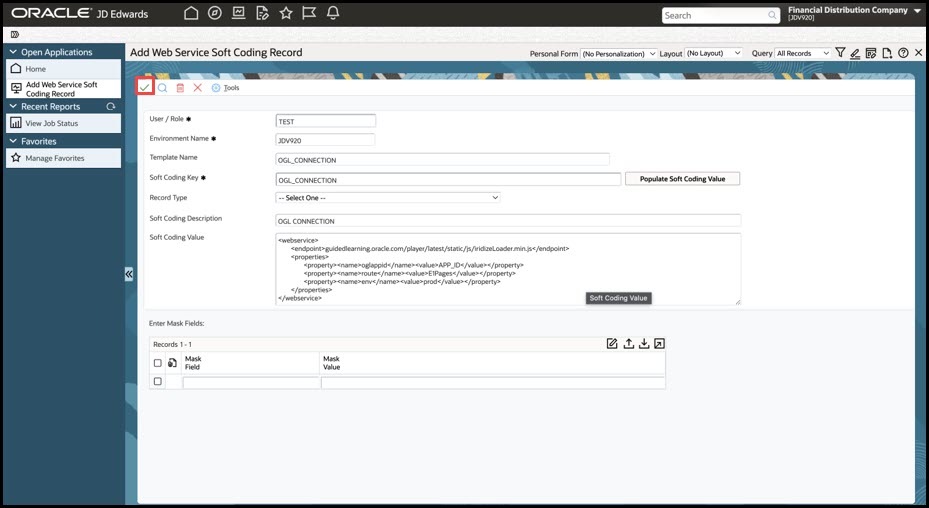The image size is (929, 508).
Task: Click the personalize pencil icon in header
Action: 855,53
